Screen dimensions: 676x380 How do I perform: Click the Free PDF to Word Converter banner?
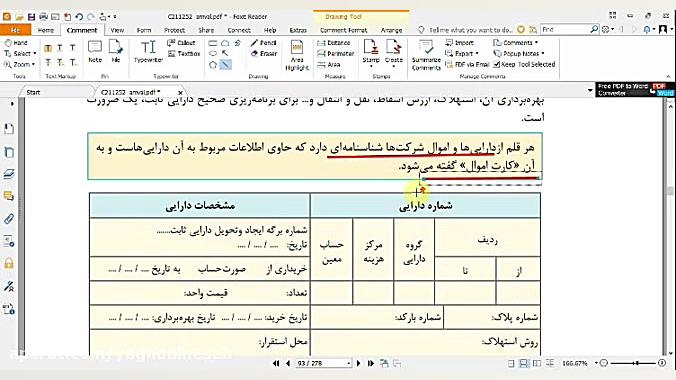click(x=635, y=90)
